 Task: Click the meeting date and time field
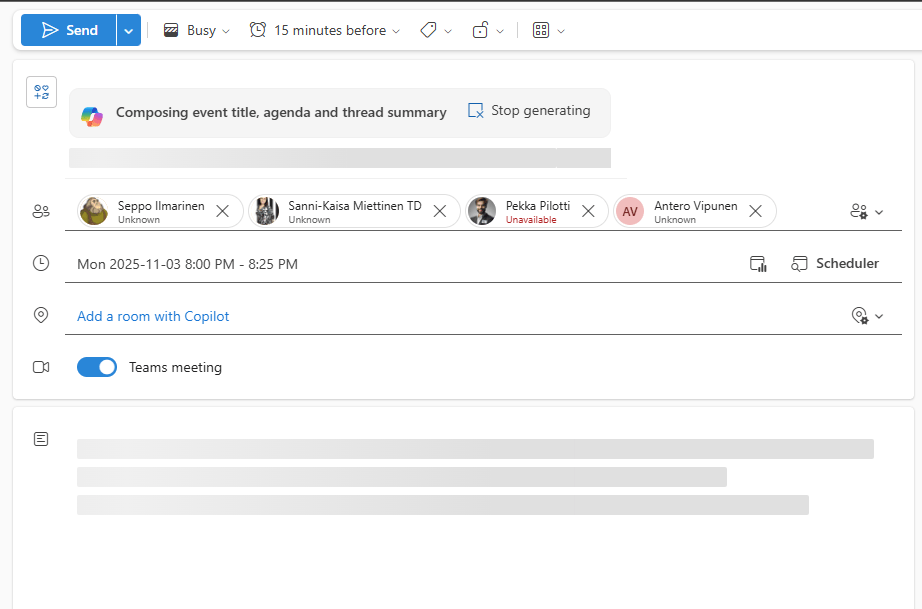coord(188,264)
